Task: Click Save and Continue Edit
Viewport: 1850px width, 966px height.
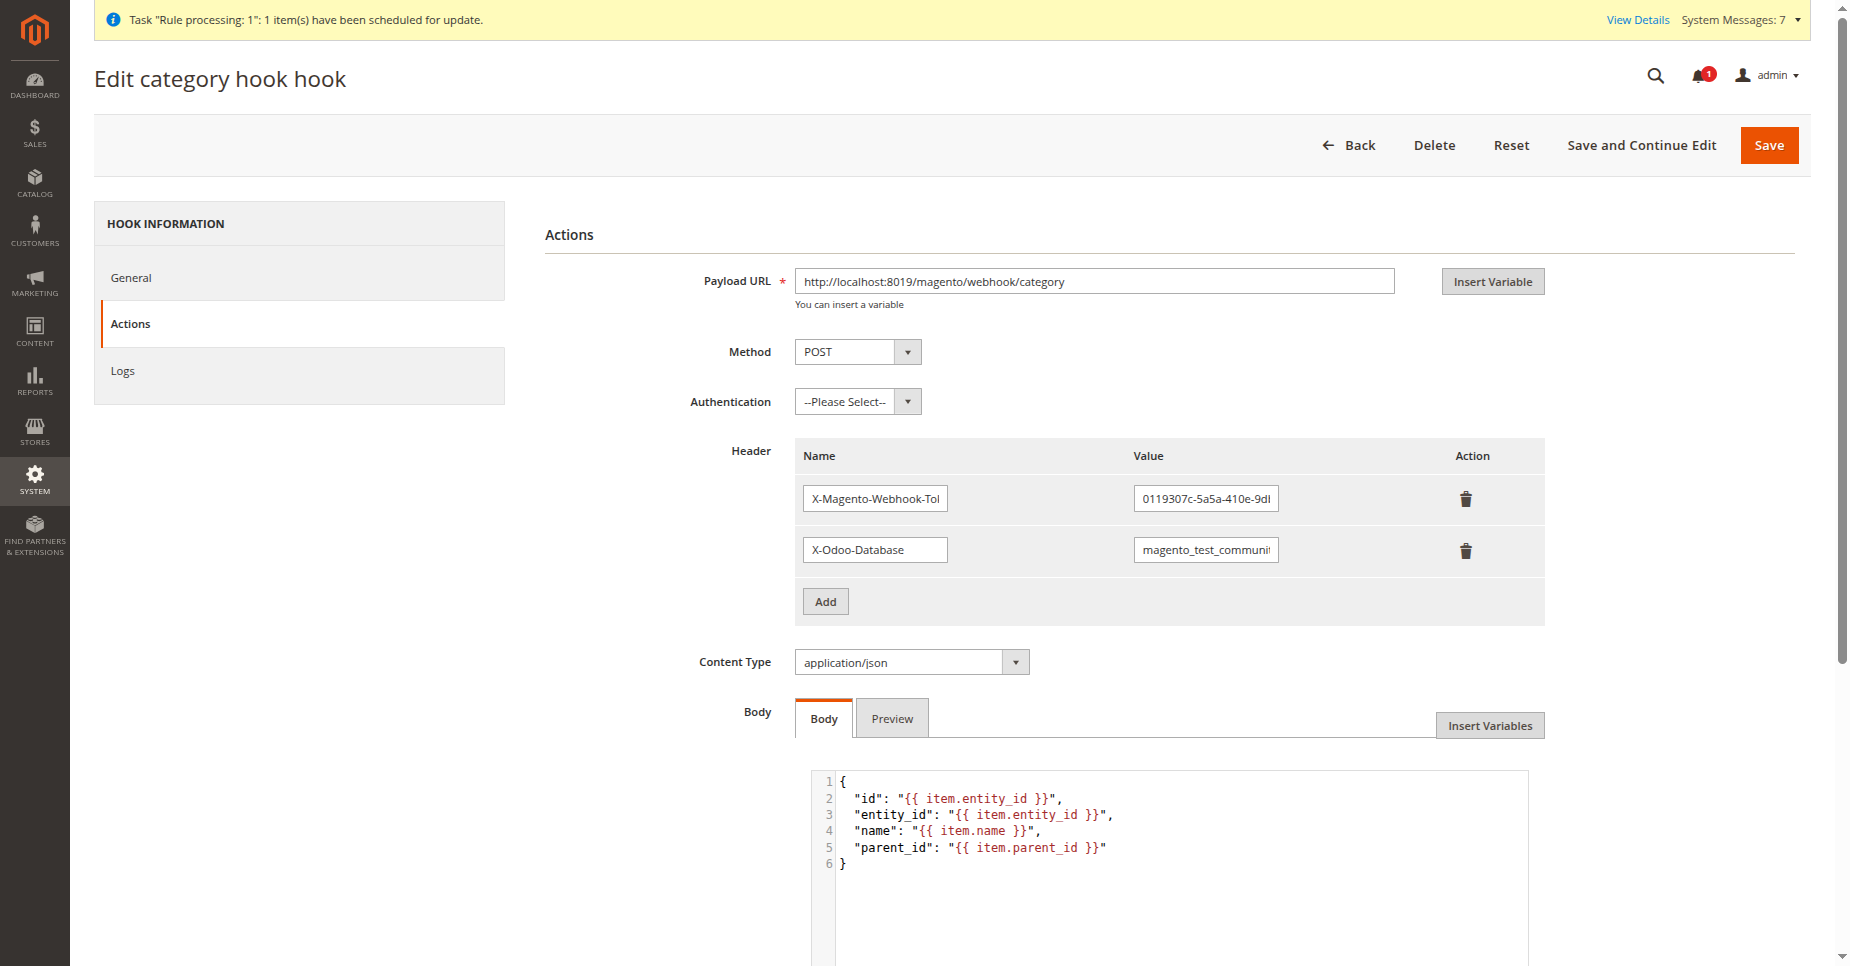Action: [x=1642, y=145]
